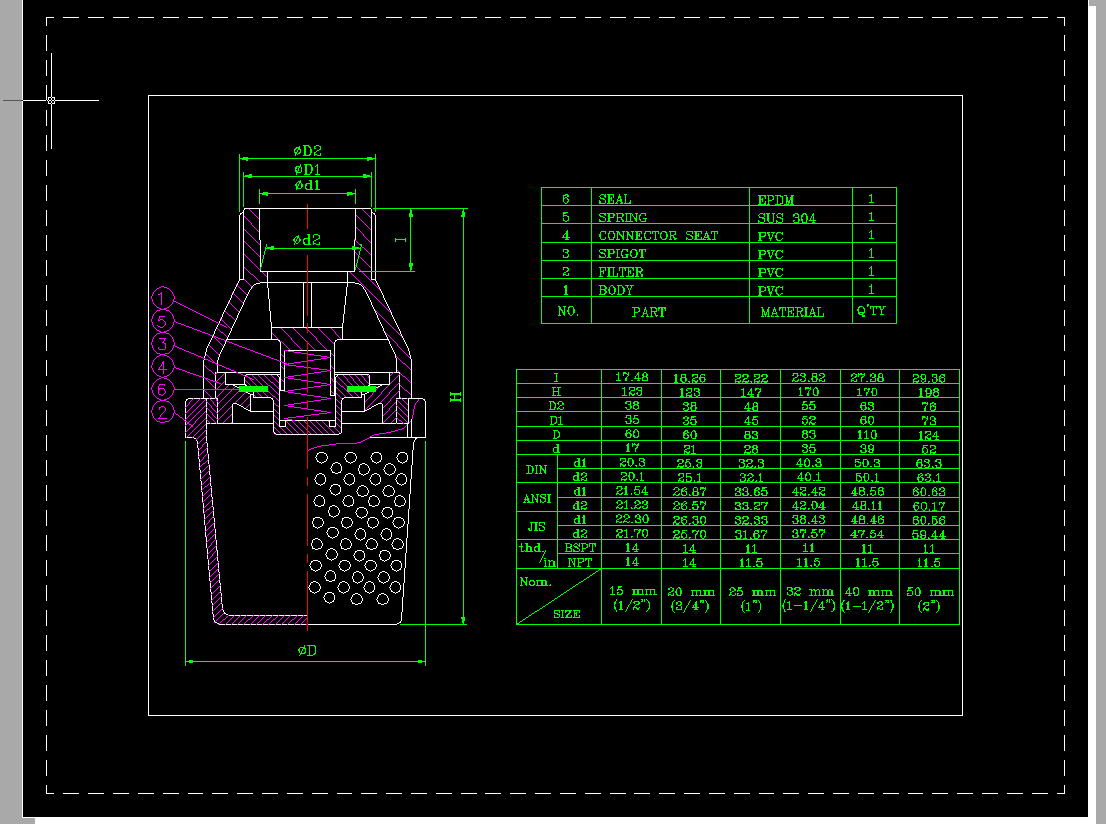Select the CONNECTOR SEAT part name

pos(658,236)
